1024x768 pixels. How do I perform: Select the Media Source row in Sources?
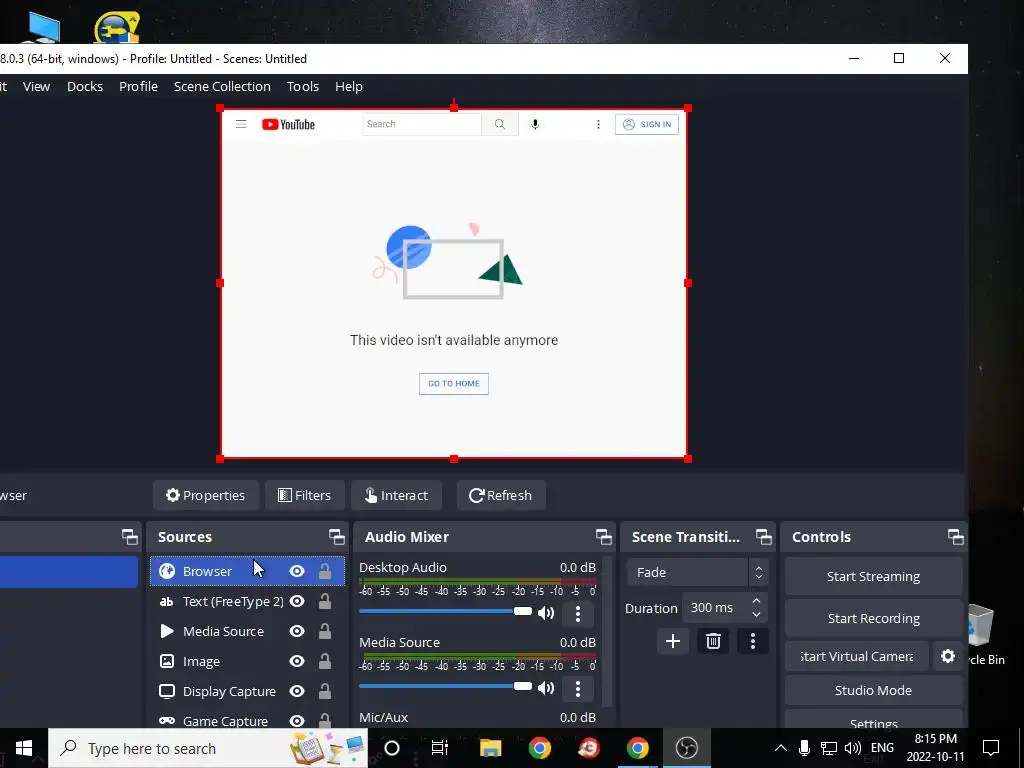point(248,632)
